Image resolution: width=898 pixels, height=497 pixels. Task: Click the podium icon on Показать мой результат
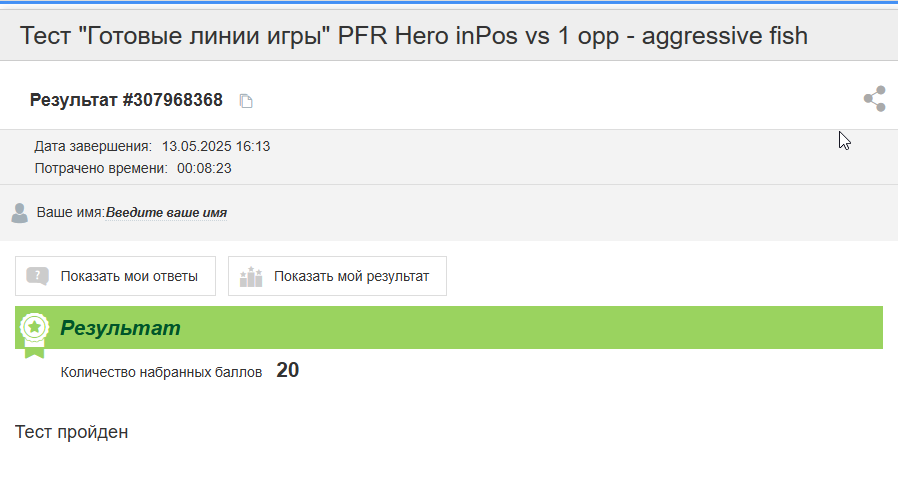coord(251,277)
